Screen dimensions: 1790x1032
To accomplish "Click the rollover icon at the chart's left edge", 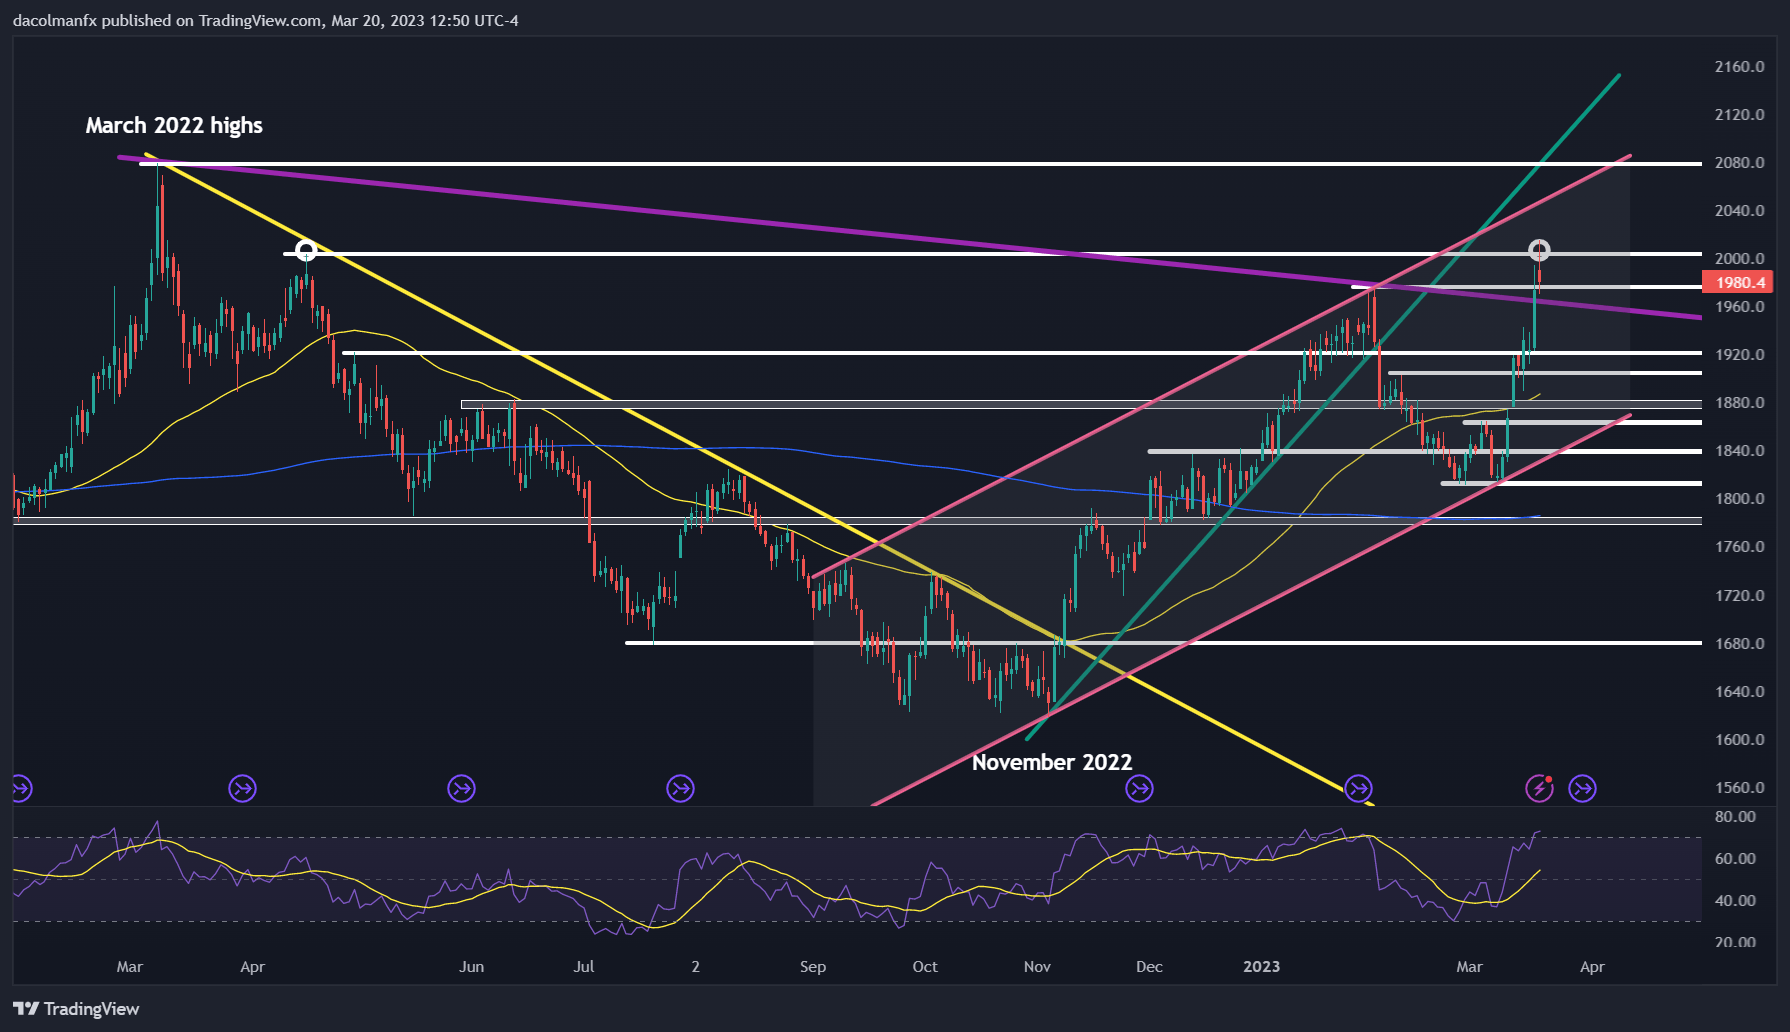I will [x=21, y=789].
